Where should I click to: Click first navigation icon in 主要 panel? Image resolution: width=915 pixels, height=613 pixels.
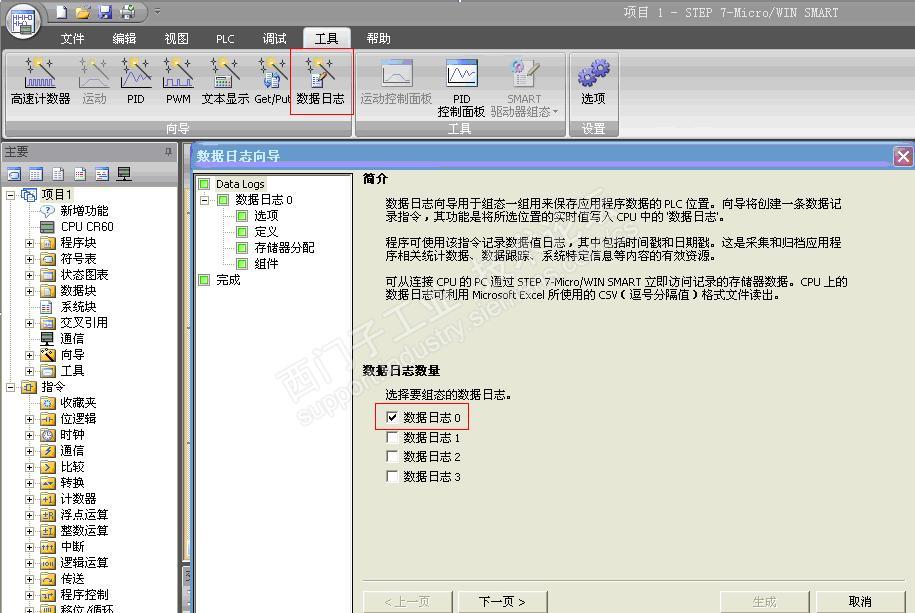(x=14, y=173)
